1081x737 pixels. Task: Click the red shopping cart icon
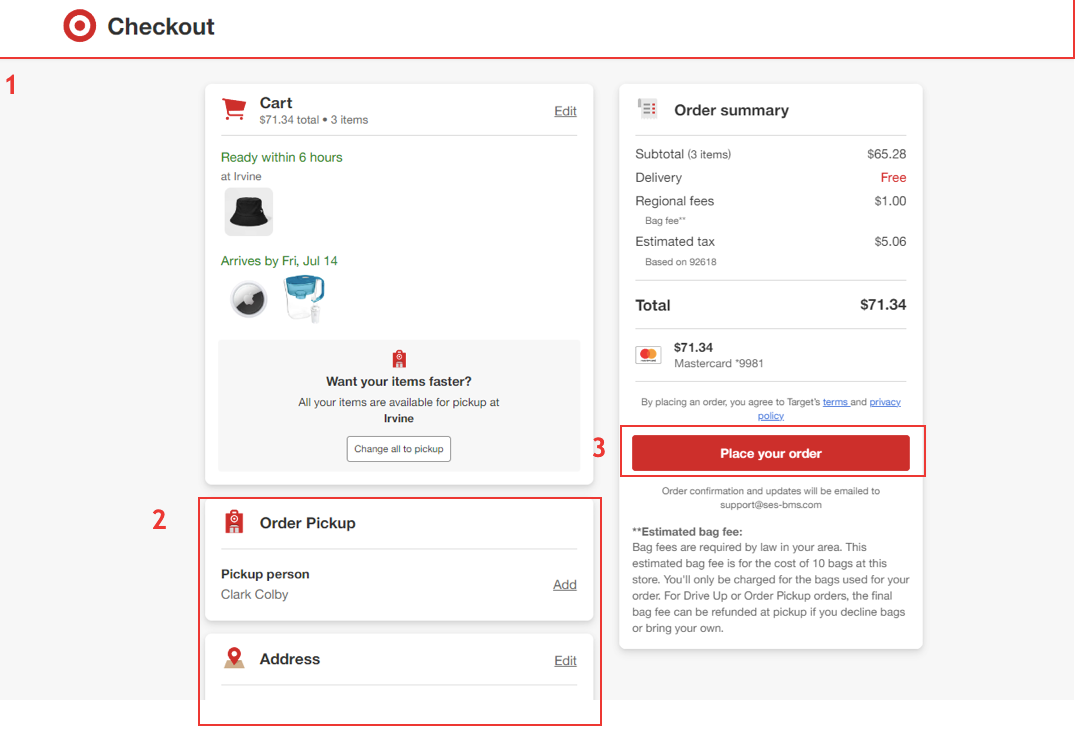[x=234, y=109]
